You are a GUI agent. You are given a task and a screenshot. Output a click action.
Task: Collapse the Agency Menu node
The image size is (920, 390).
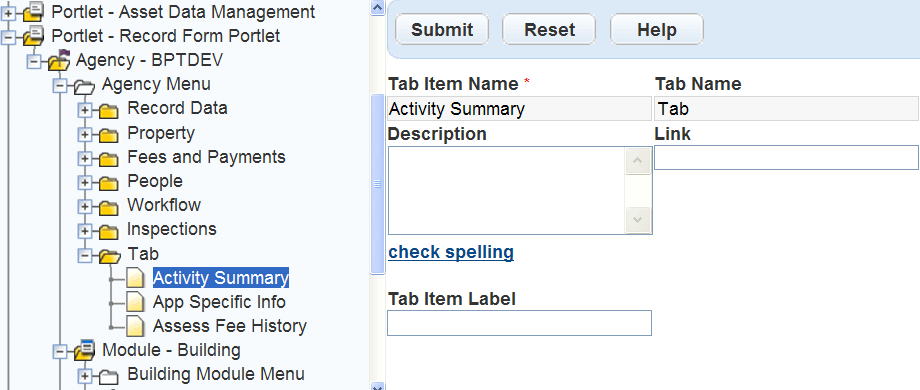[x=60, y=86]
